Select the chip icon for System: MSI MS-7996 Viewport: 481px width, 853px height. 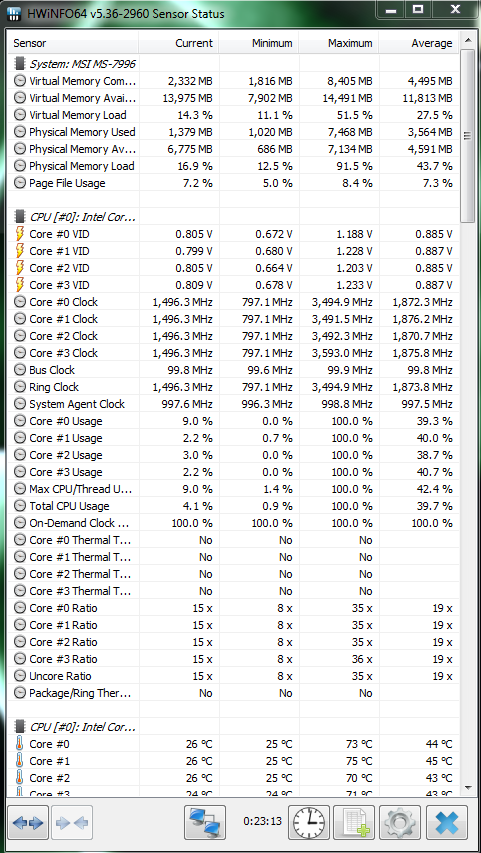[20, 64]
